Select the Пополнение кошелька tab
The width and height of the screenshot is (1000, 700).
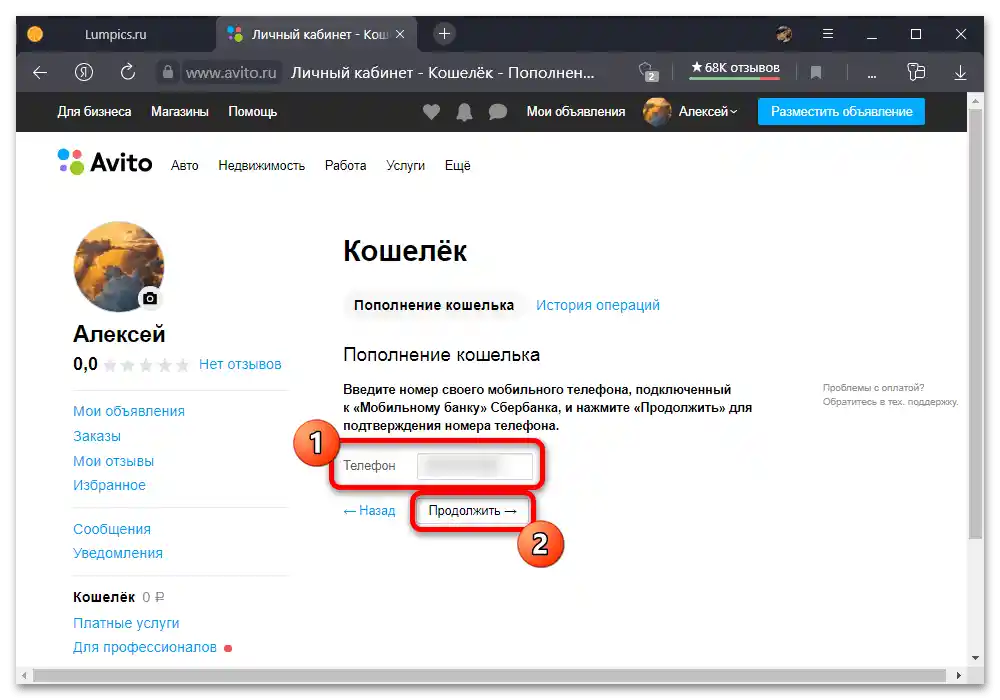(434, 305)
